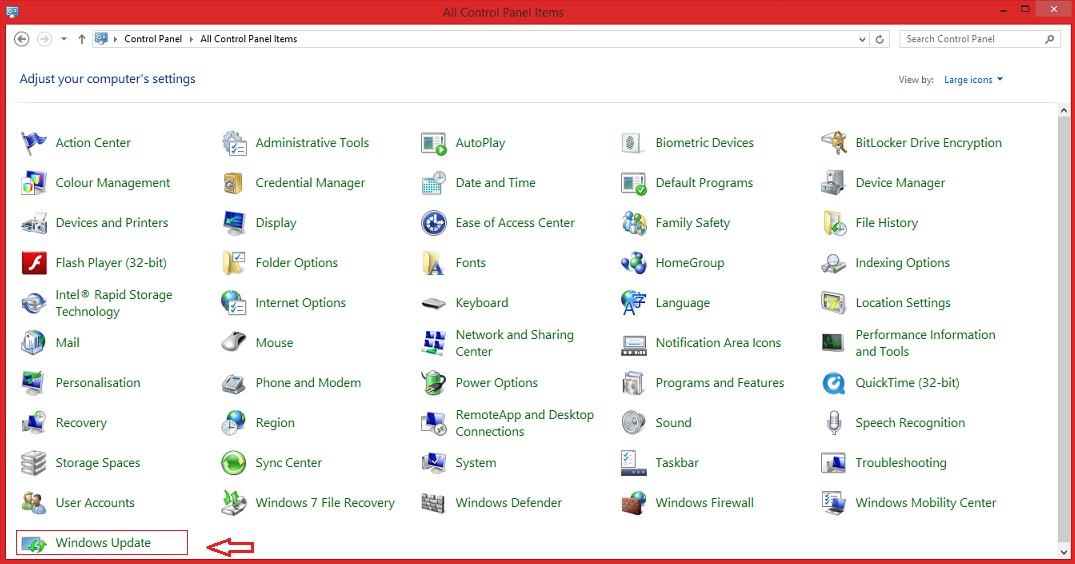1075x564 pixels.
Task: Expand the root breadcrumb arrow before Control Panel
Action: pos(116,39)
